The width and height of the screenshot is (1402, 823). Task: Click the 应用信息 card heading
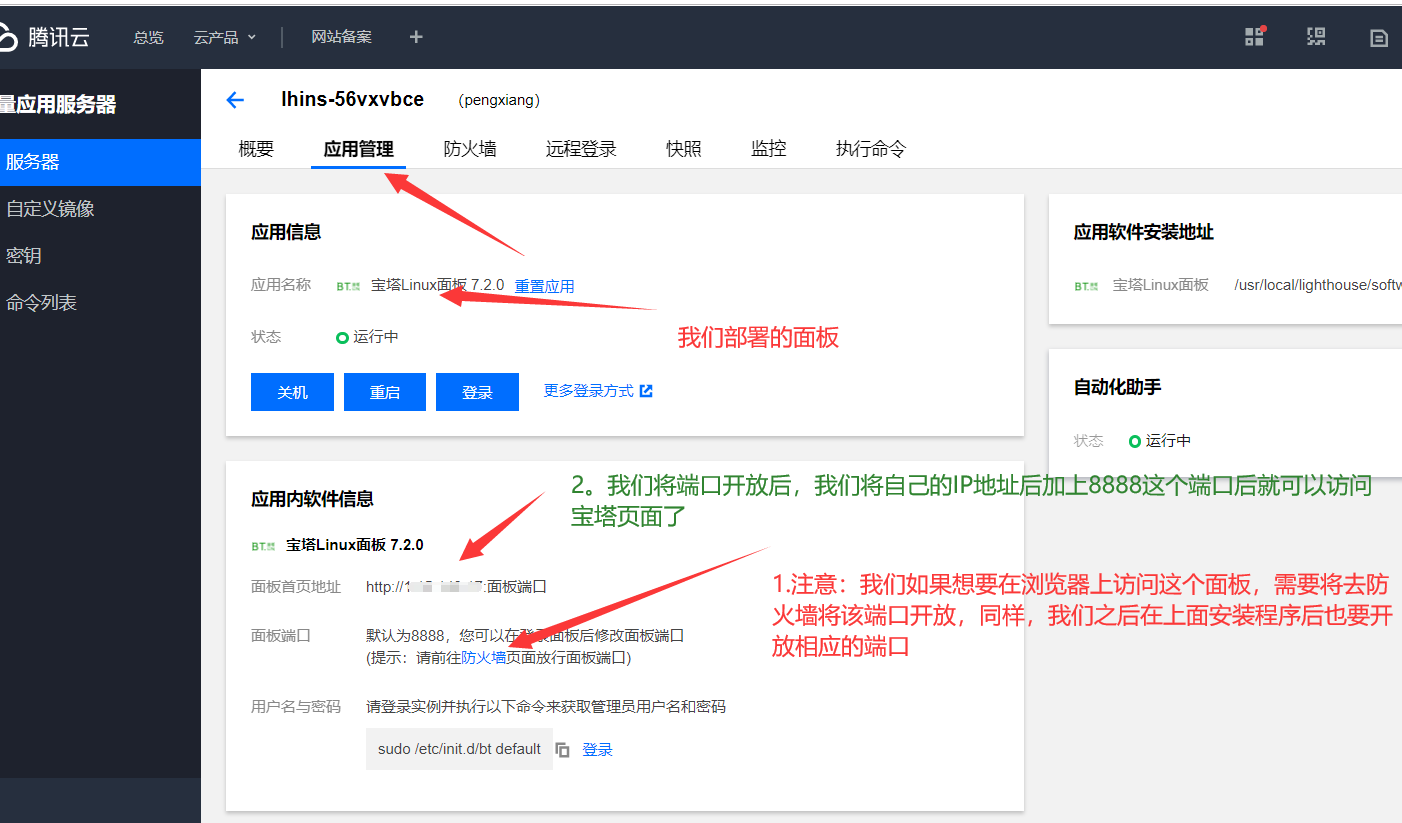click(286, 232)
